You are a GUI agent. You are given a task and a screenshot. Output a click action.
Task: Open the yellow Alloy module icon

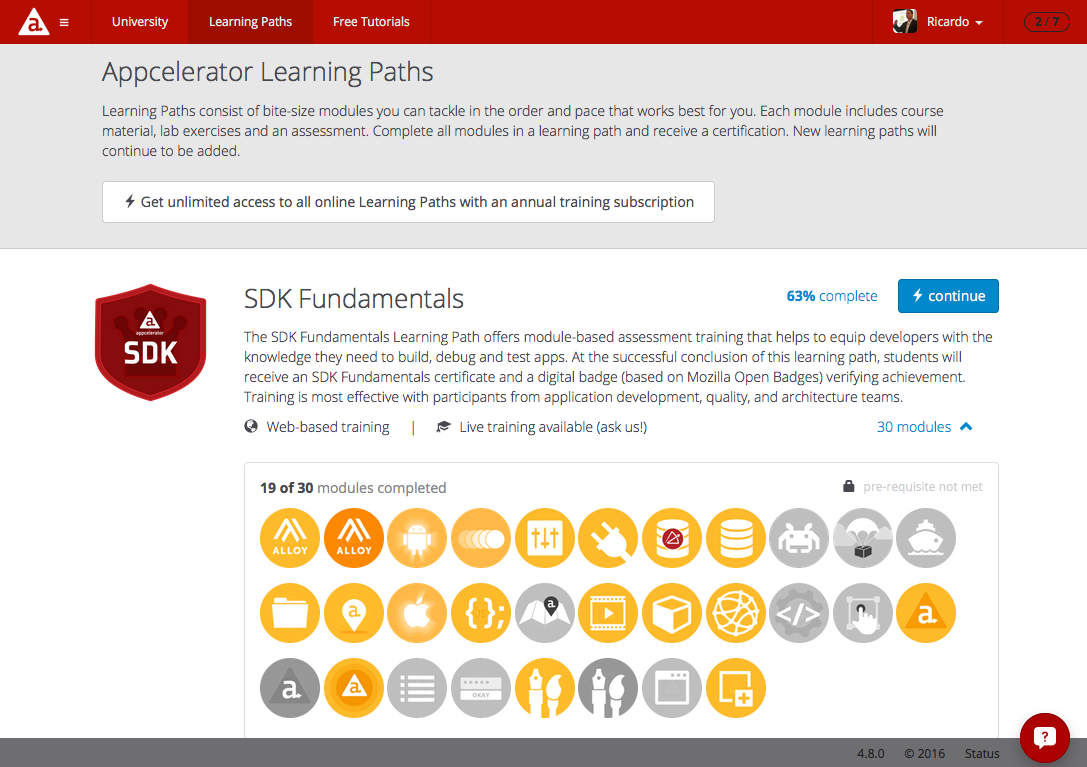[290, 538]
